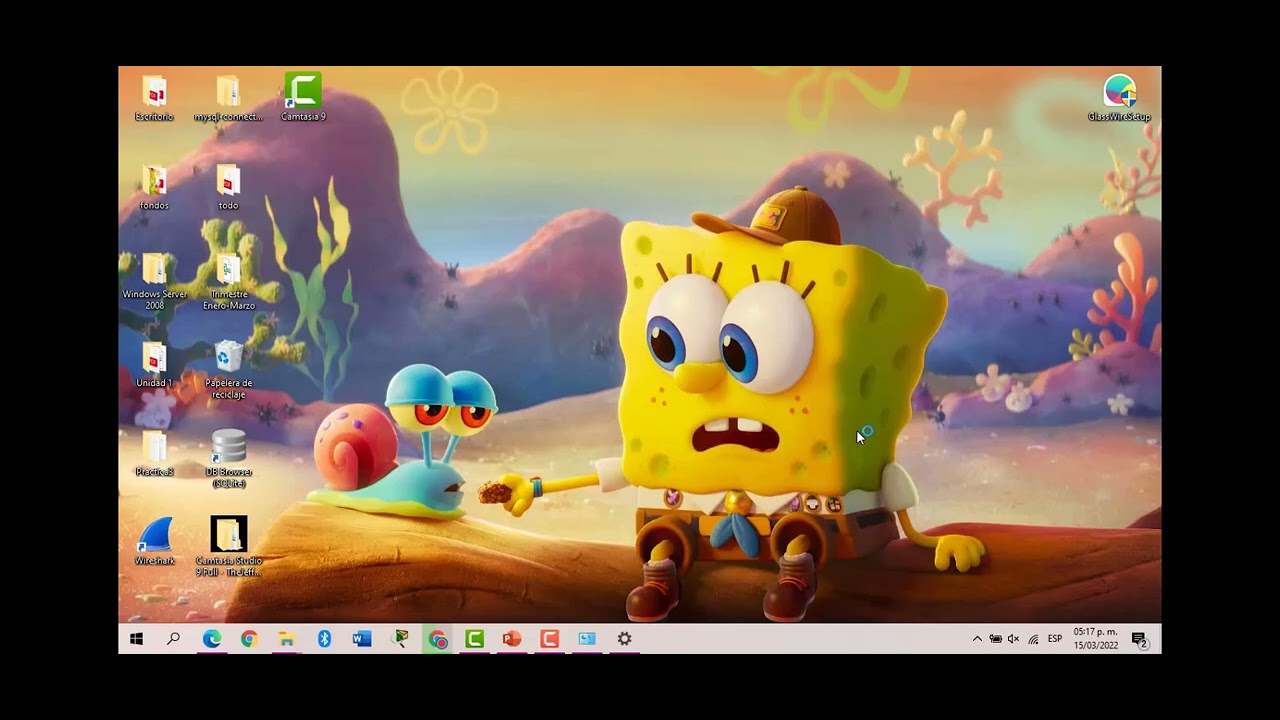The width and height of the screenshot is (1280, 720).
Task: Open Microsoft Word from taskbar
Action: click(362, 639)
